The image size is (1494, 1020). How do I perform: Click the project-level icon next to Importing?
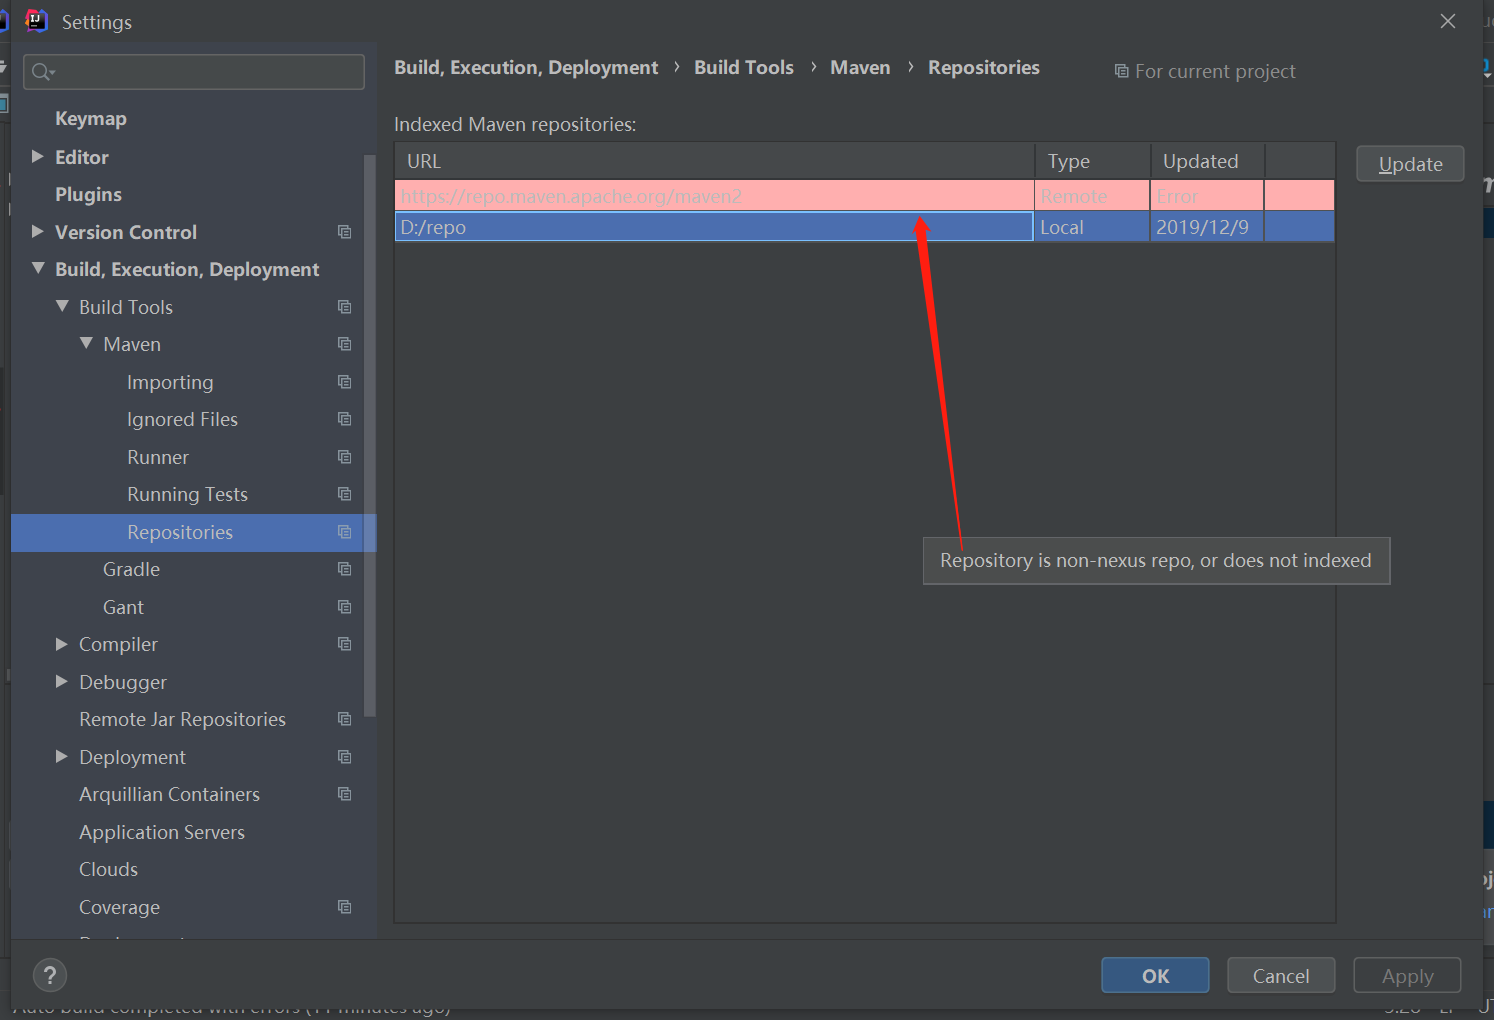tap(345, 382)
